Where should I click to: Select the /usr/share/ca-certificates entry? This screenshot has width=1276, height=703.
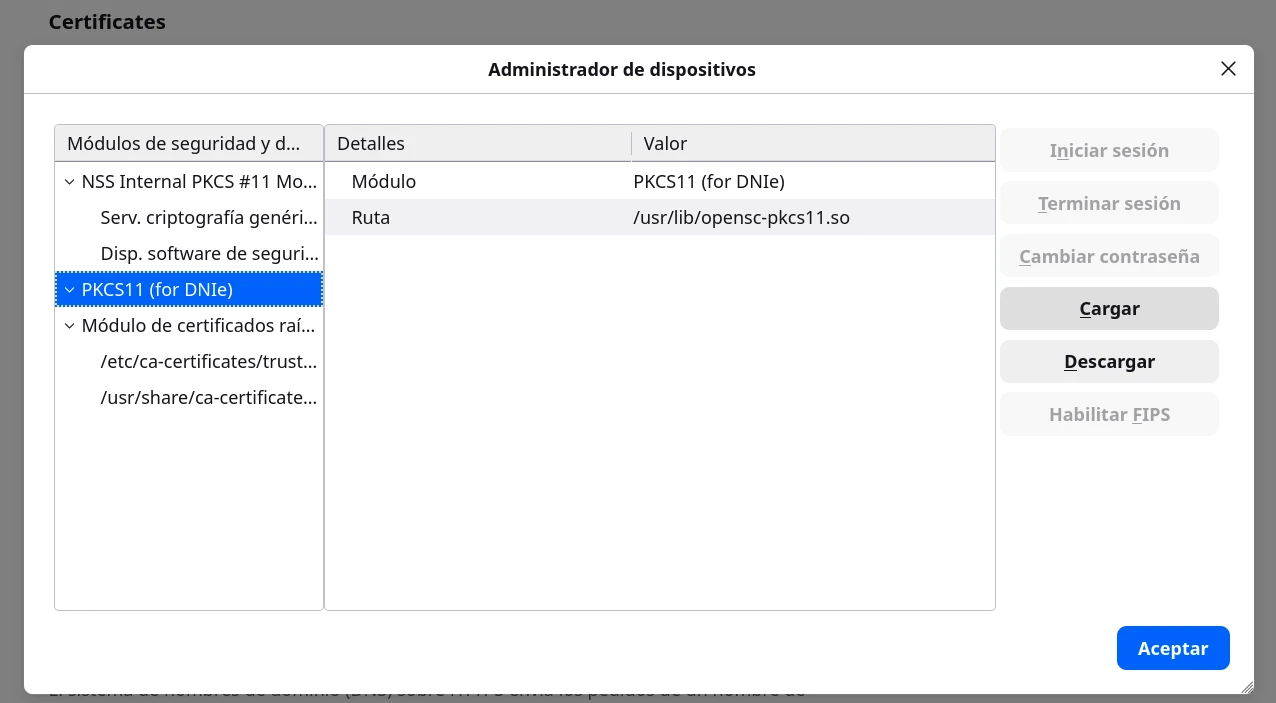[200, 397]
